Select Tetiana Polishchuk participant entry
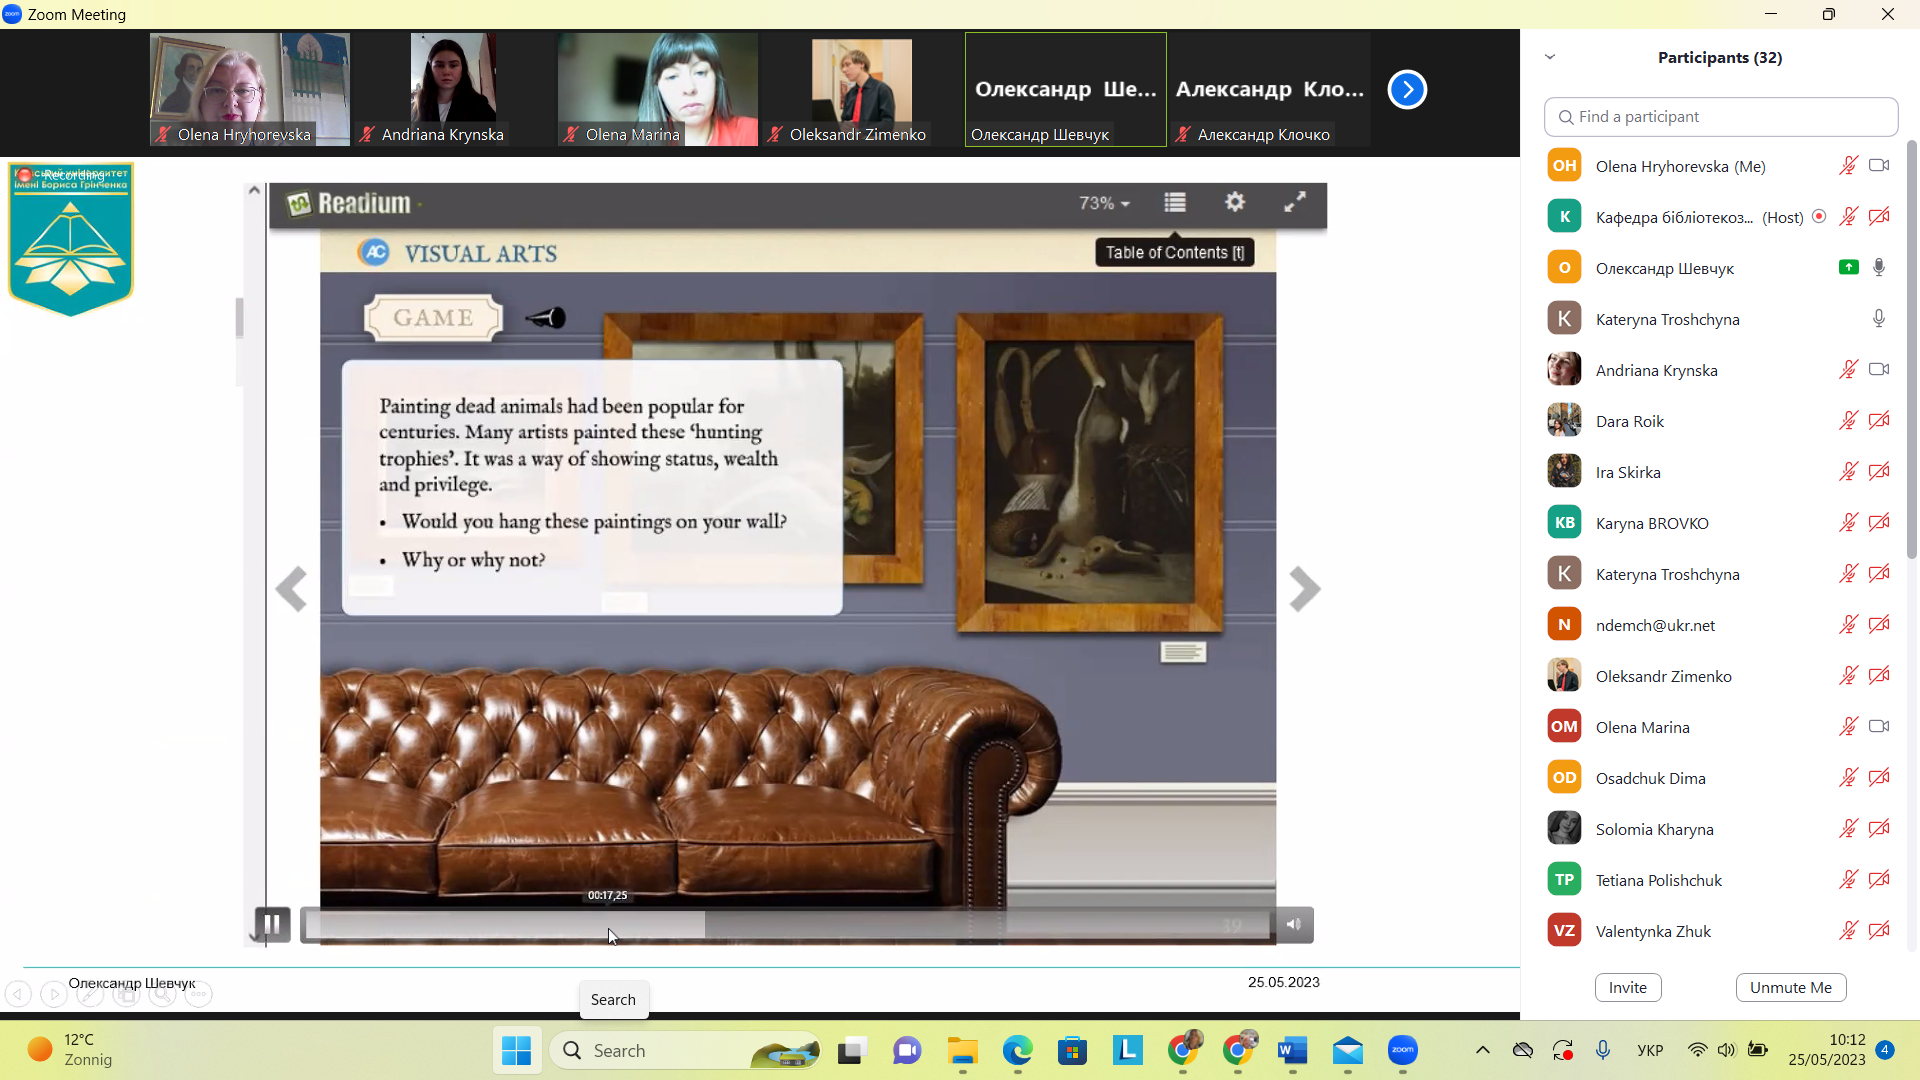 1658,880
